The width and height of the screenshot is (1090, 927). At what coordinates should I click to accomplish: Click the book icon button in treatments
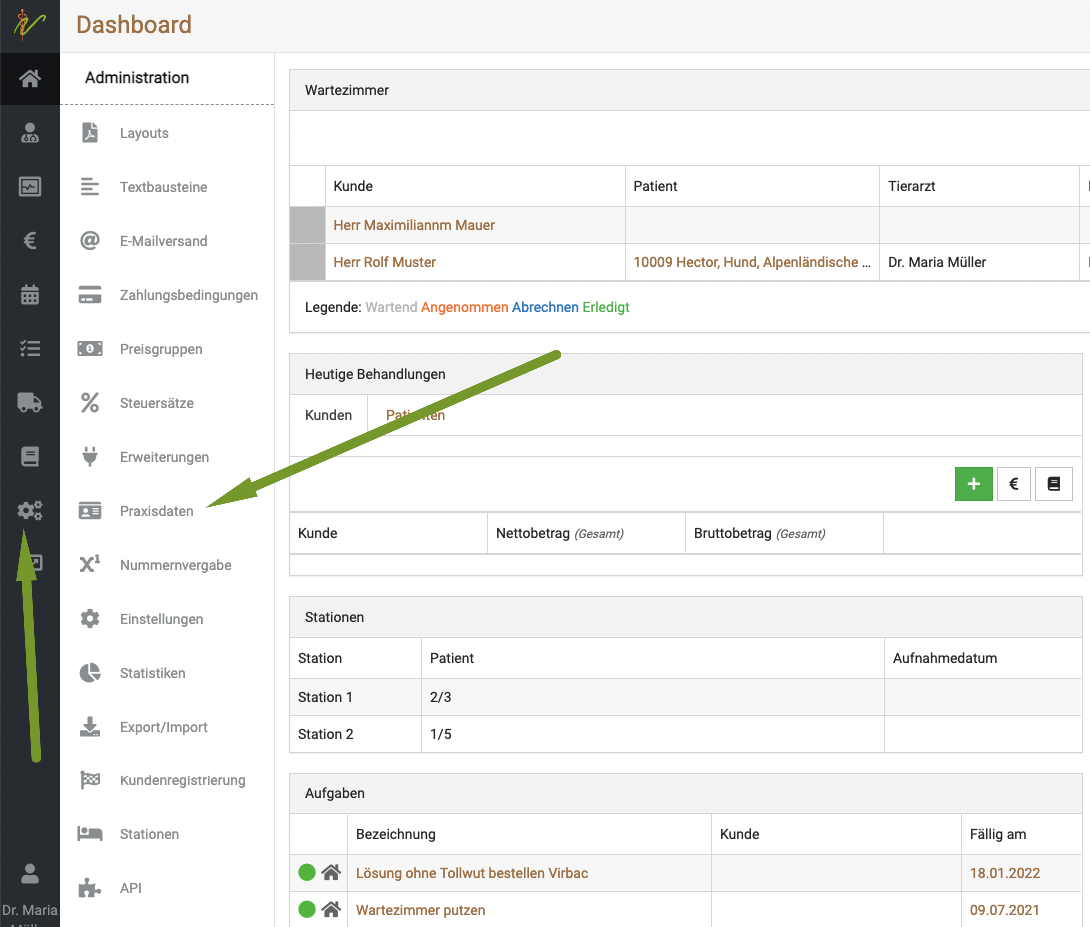[x=1053, y=484]
